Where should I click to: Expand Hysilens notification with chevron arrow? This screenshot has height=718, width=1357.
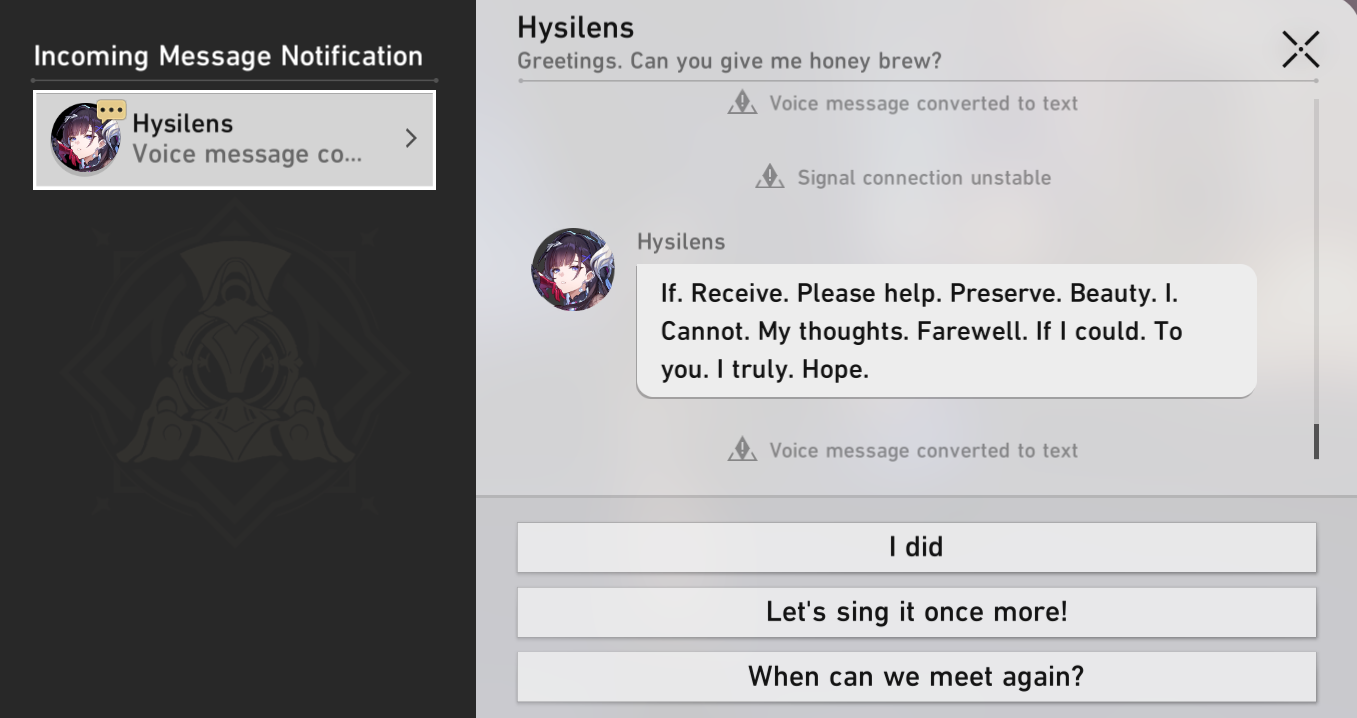pos(410,139)
